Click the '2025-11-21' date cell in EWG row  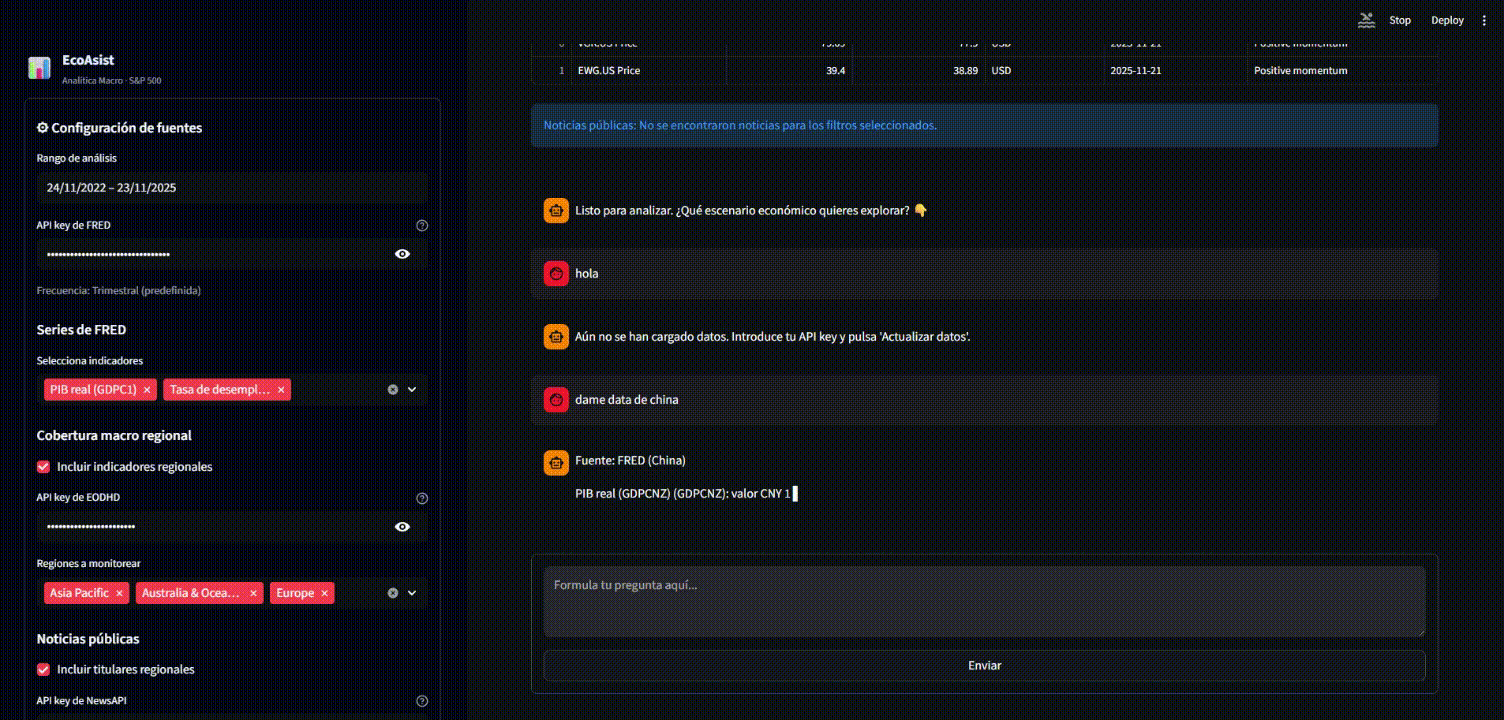coord(1176,71)
